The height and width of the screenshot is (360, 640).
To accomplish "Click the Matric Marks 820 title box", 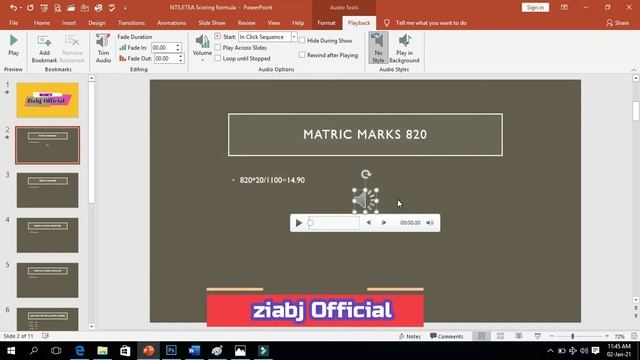I will tap(365, 135).
